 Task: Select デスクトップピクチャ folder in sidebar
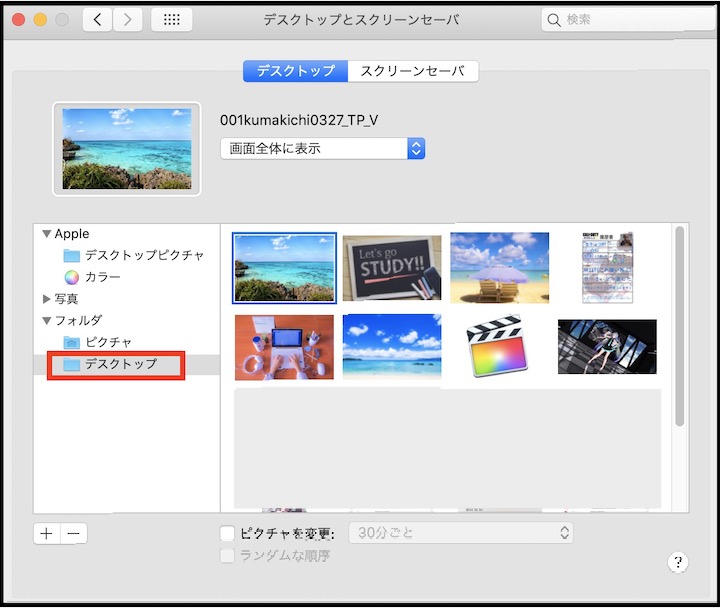tap(133, 255)
